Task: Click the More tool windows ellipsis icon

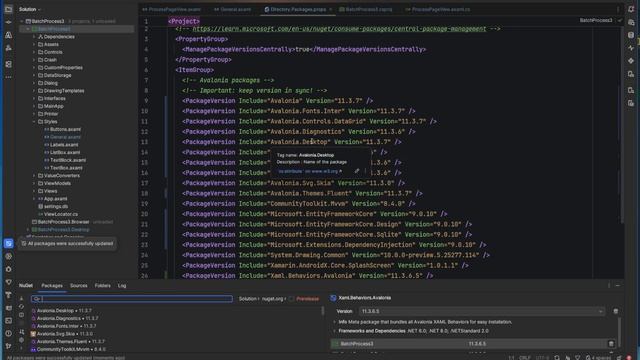Action: (x=8, y=77)
